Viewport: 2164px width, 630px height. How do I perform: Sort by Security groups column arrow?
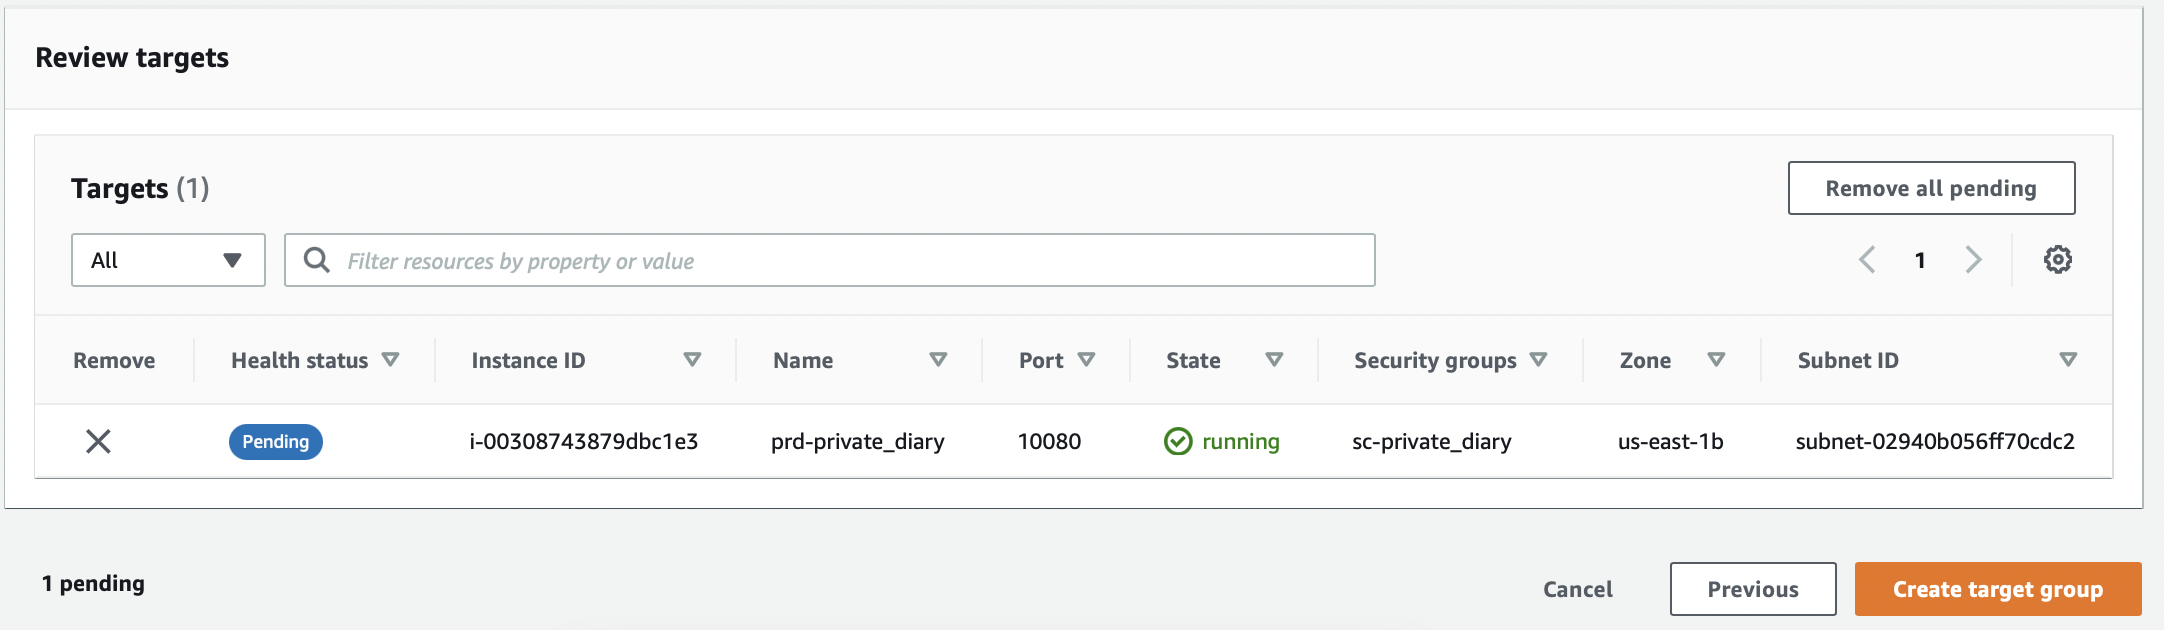coord(1538,360)
